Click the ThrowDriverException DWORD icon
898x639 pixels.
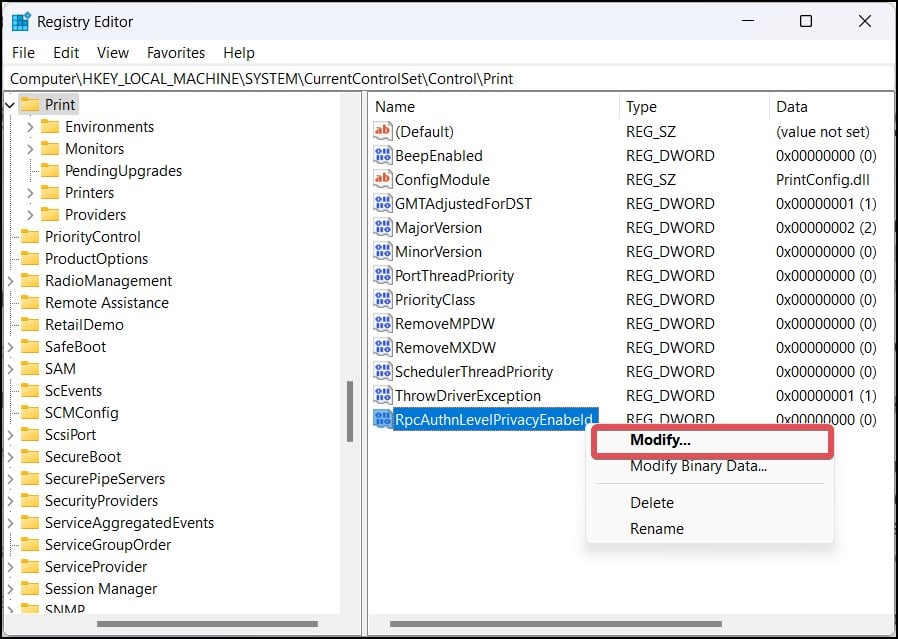click(x=382, y=396)
